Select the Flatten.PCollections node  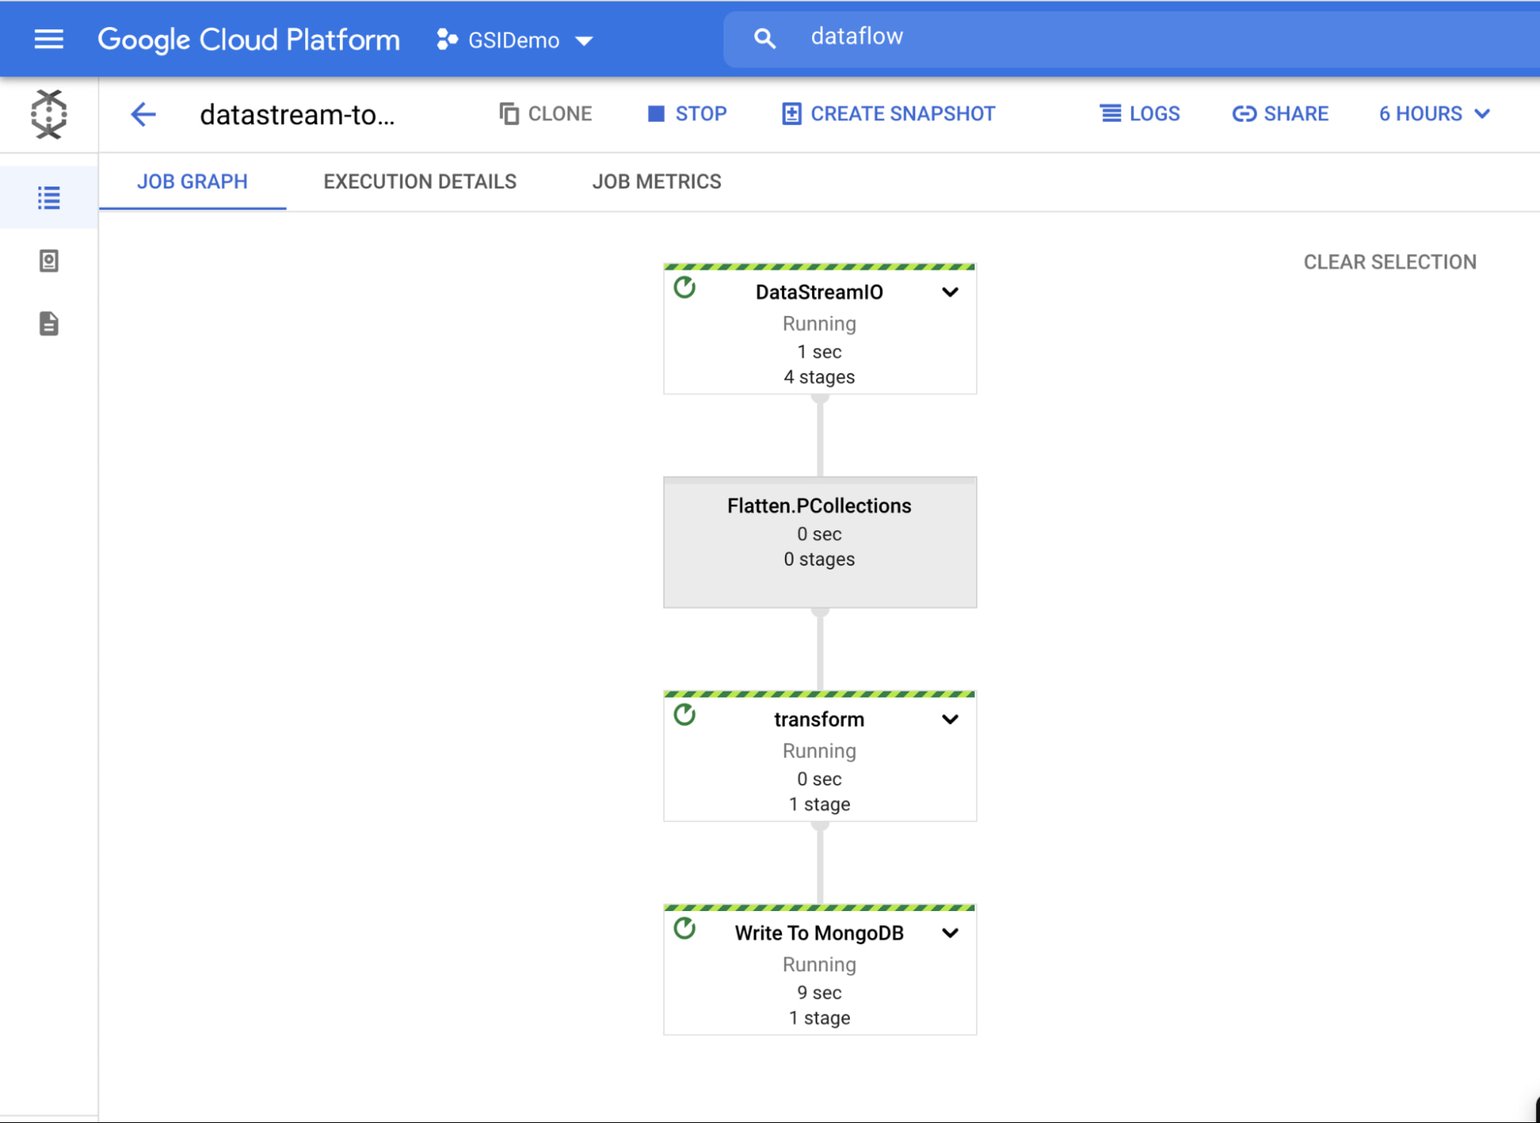[820, 542]
